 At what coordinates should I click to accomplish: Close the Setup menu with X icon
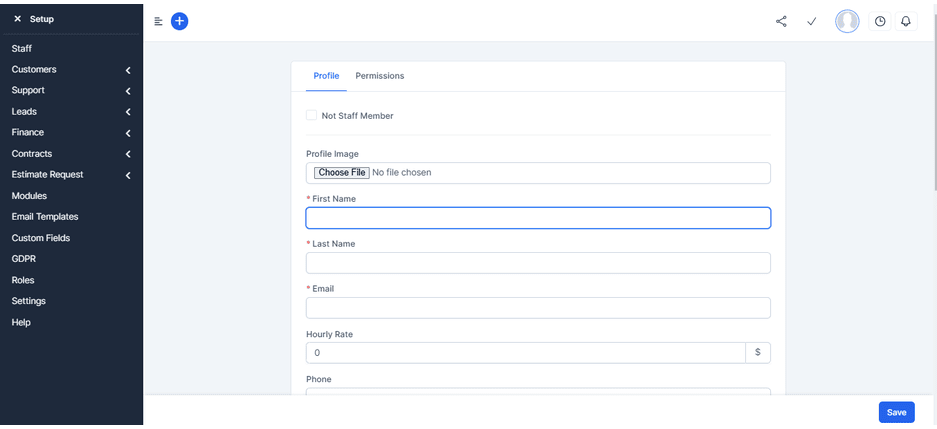[17, 19]
